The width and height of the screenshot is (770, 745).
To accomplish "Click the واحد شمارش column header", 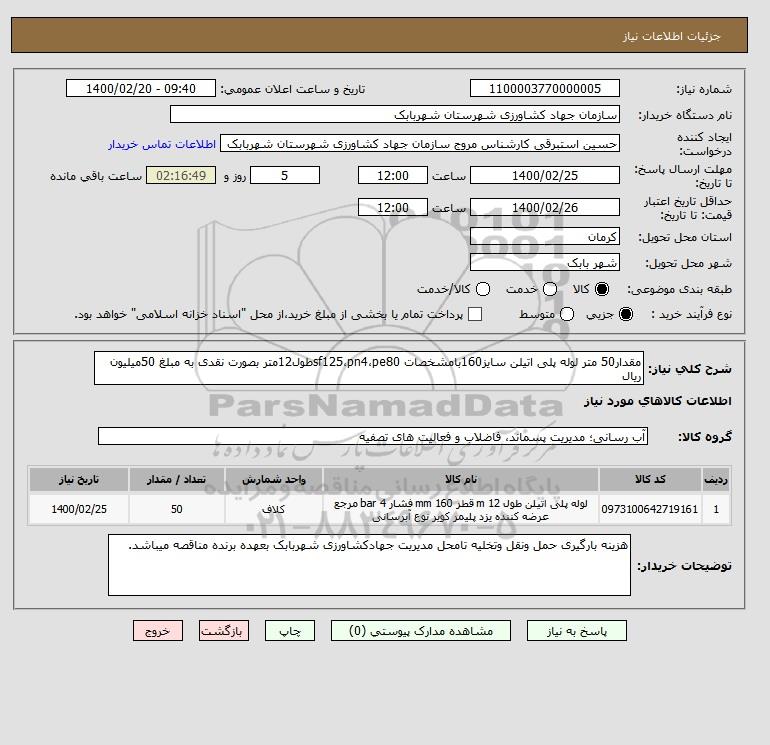I will pyautogui.click(x=274, y=479).
